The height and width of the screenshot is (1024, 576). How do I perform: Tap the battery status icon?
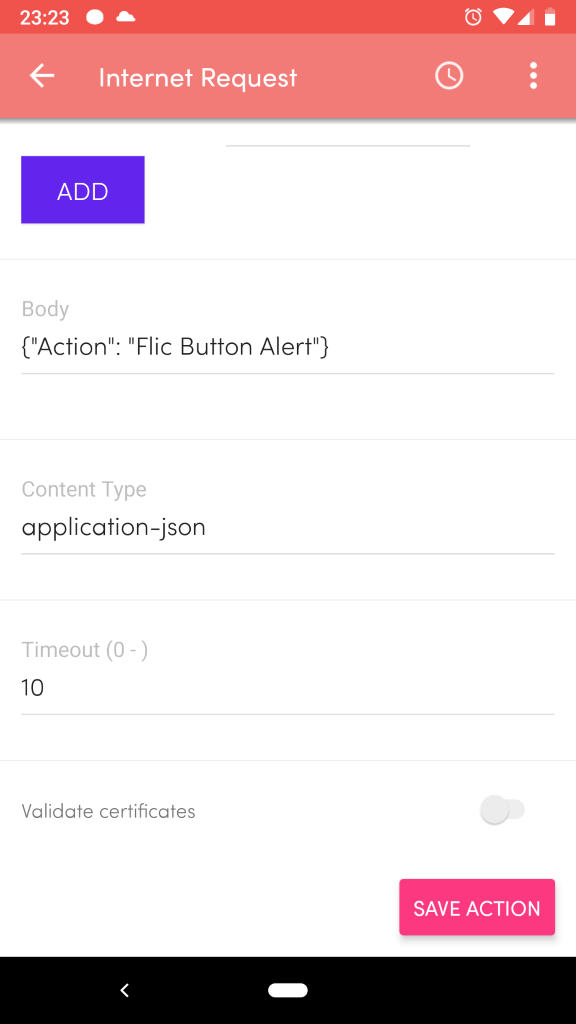pos(550,17)
